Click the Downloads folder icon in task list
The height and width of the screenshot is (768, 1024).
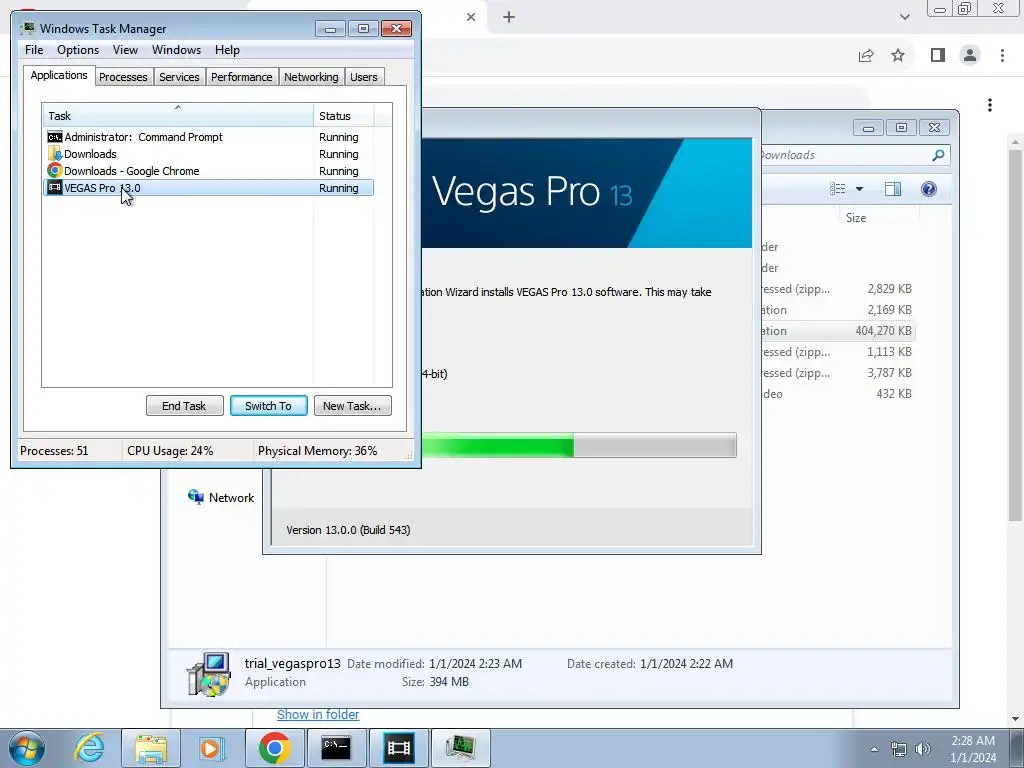(x=55, y=154)
